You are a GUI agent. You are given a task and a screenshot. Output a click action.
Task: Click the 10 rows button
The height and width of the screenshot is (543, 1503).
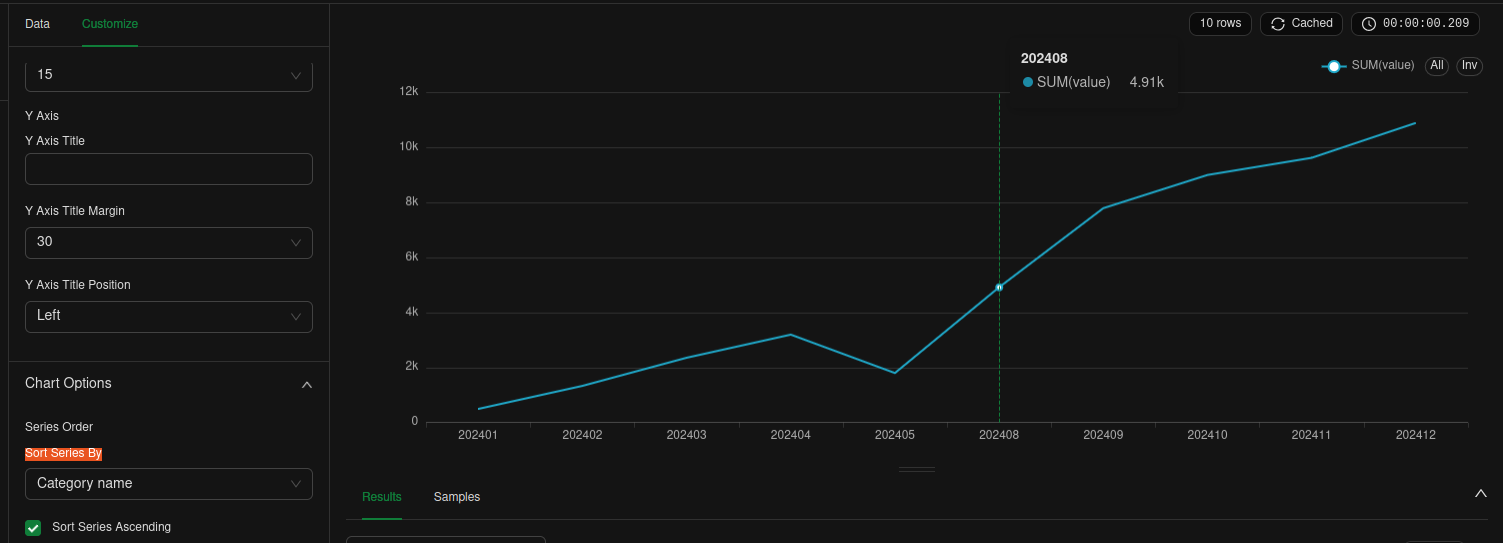pos(1220,24)
